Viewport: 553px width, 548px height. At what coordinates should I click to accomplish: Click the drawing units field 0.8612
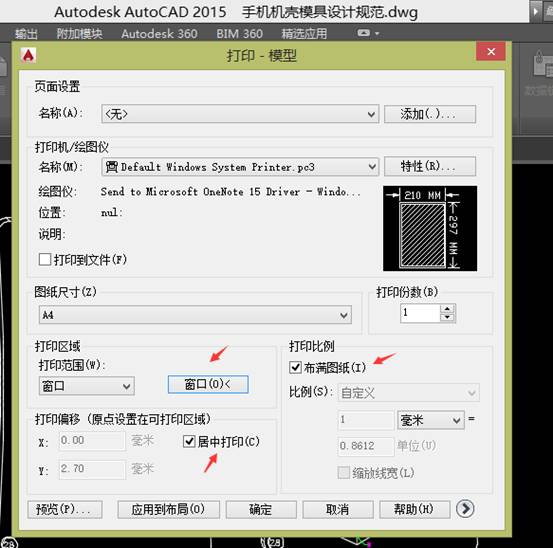click(366, 446)
